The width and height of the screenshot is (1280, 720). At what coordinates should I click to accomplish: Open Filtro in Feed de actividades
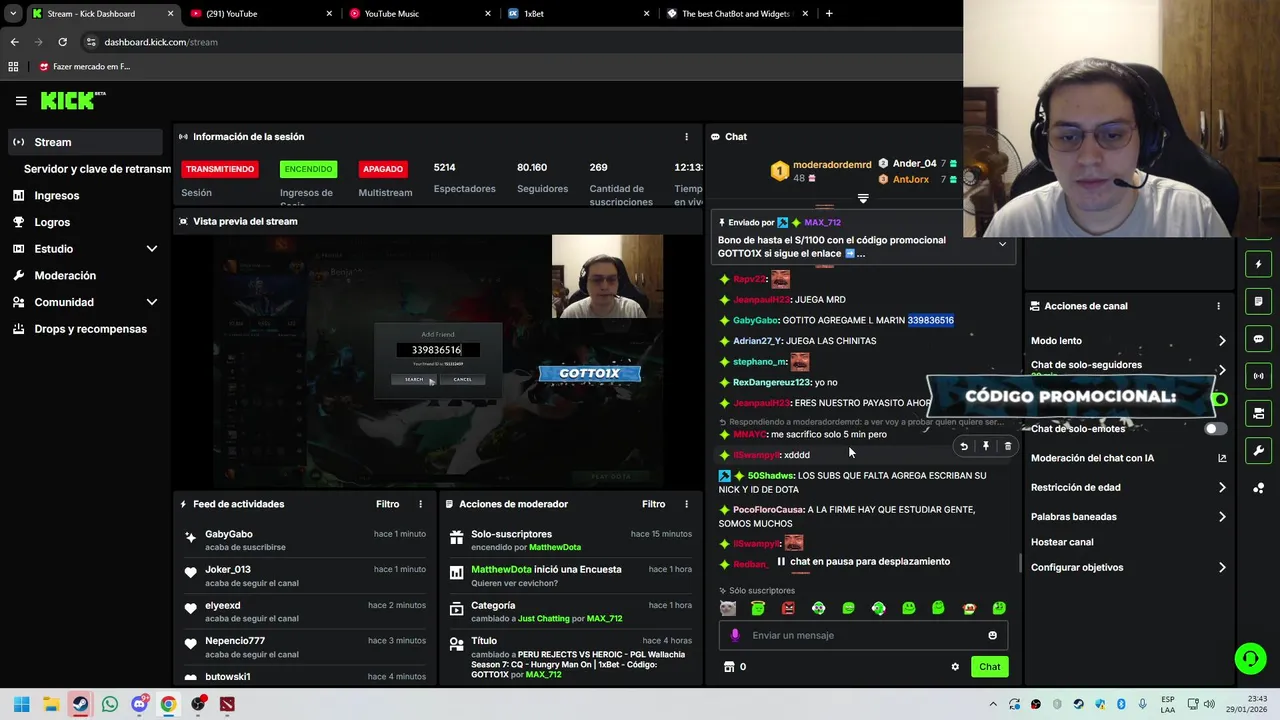(387, 504)
